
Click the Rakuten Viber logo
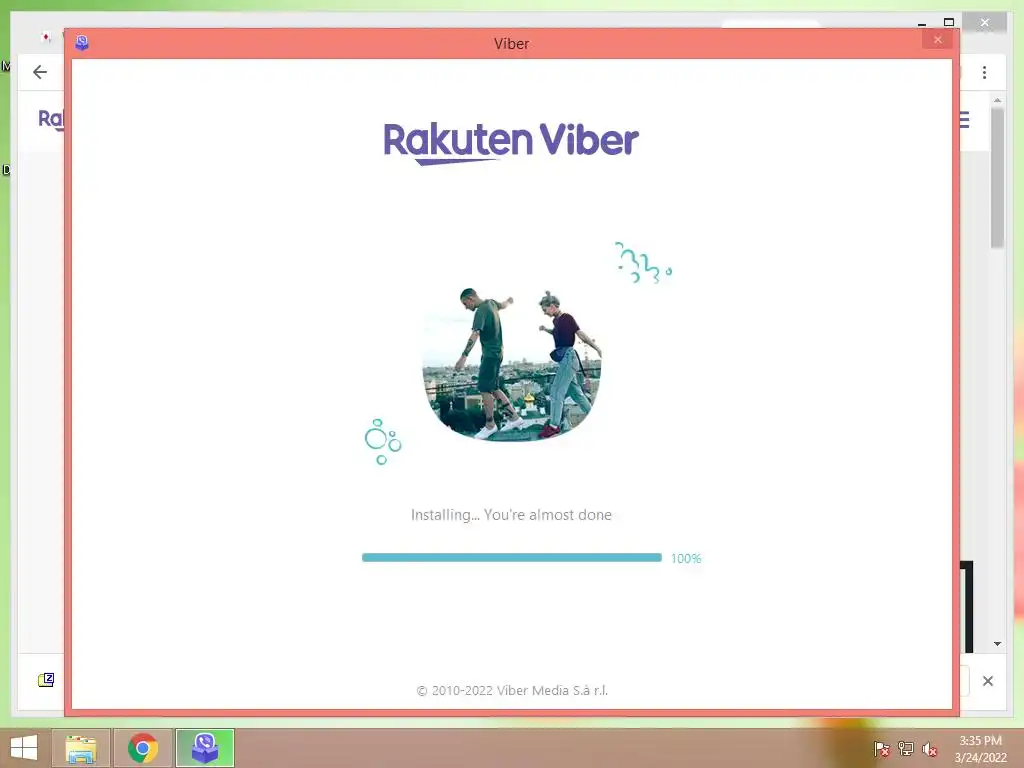[511, 143]
